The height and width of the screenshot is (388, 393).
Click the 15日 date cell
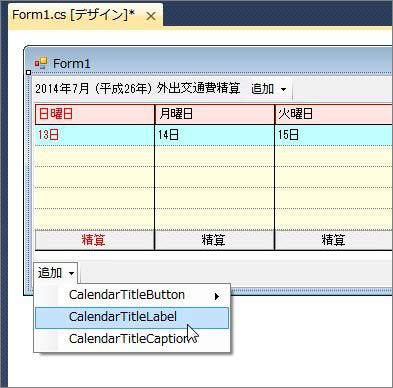tap(334, 135)
